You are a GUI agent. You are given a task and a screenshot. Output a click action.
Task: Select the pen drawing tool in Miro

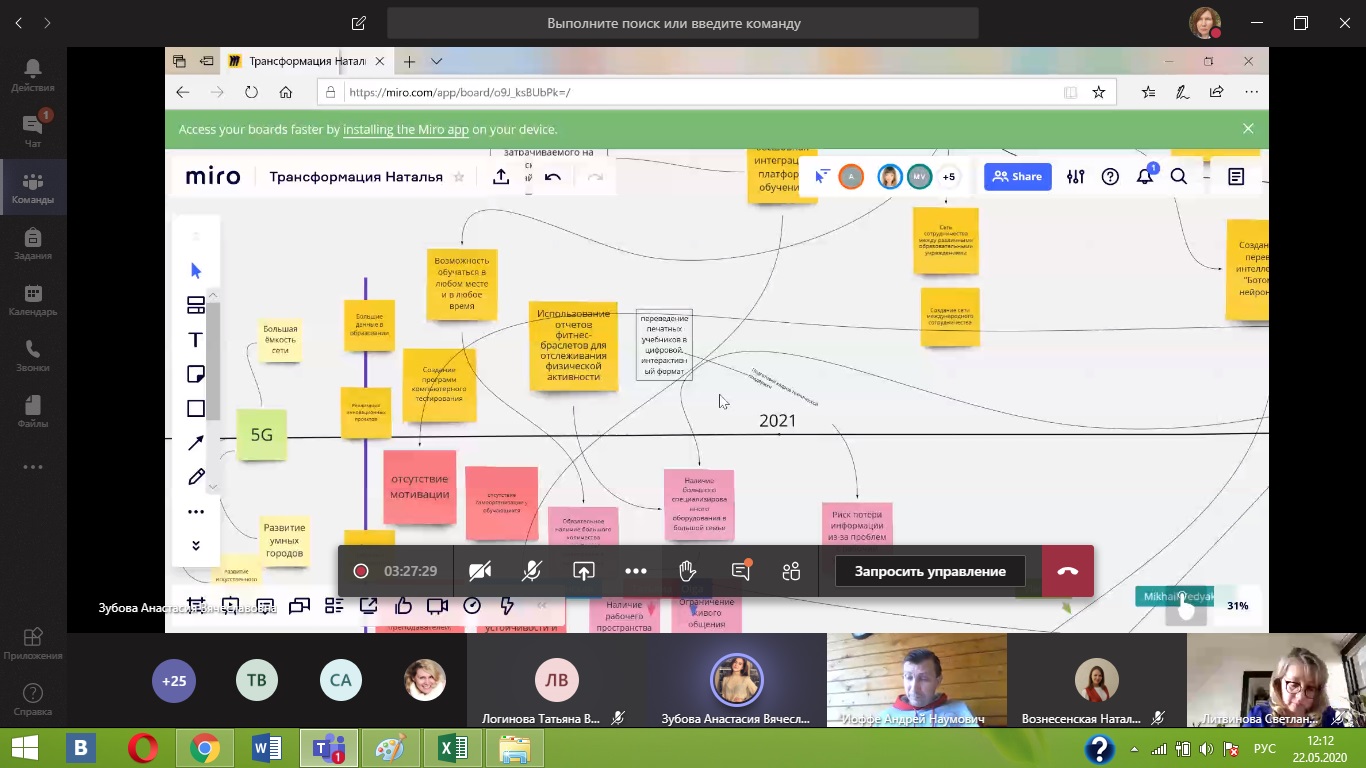pyautogui.click(x=196, y=477)
